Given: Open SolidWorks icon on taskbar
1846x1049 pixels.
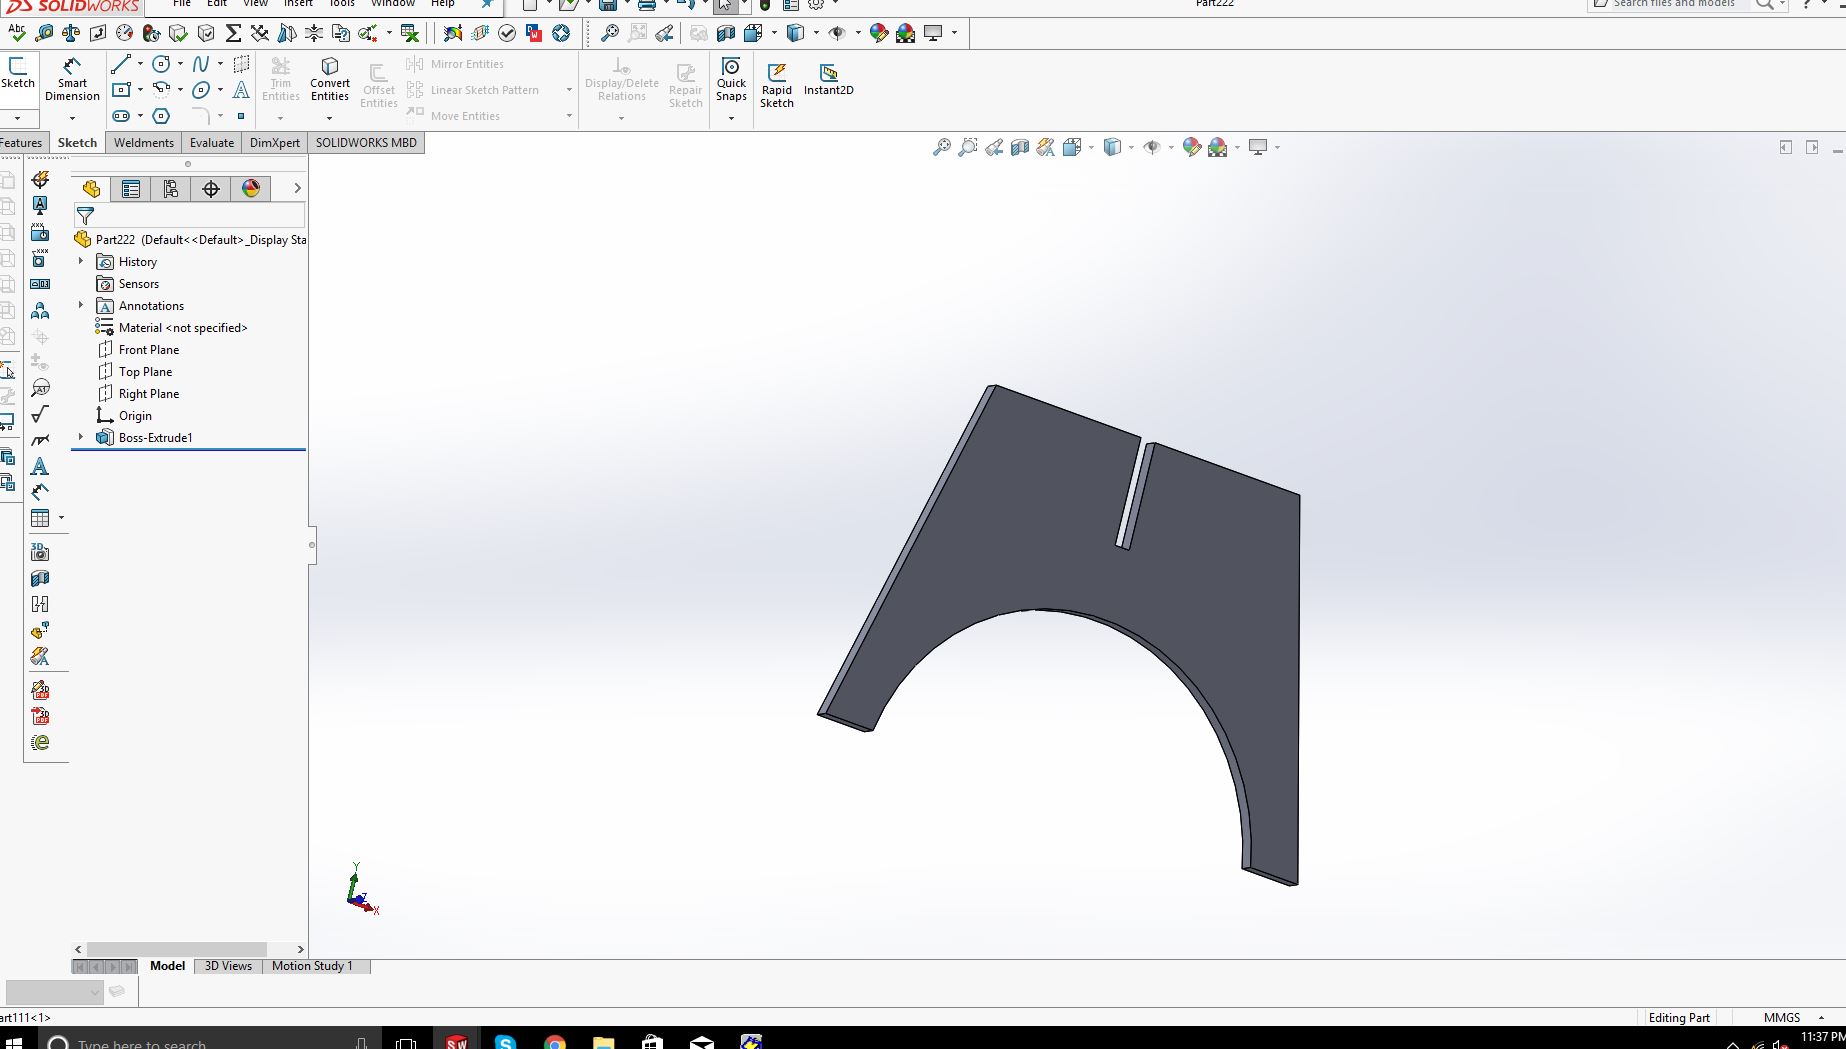Looking at the screenshot, I should click(x=457, y=1042).
